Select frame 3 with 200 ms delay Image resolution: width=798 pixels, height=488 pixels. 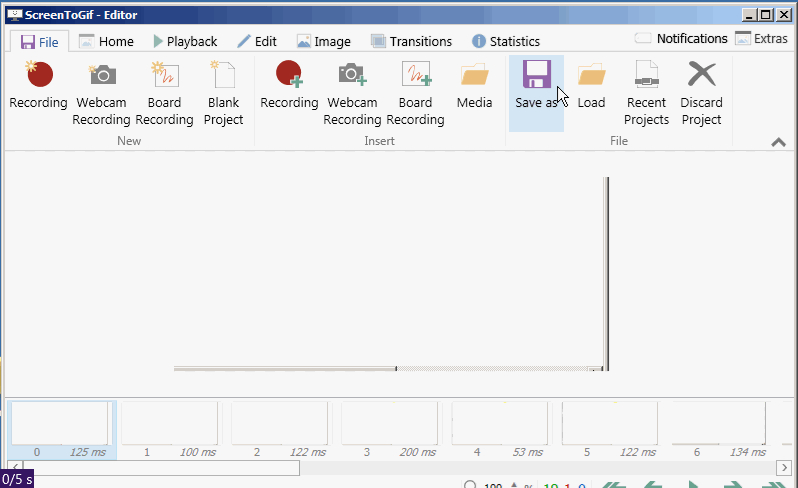[391, 430]
